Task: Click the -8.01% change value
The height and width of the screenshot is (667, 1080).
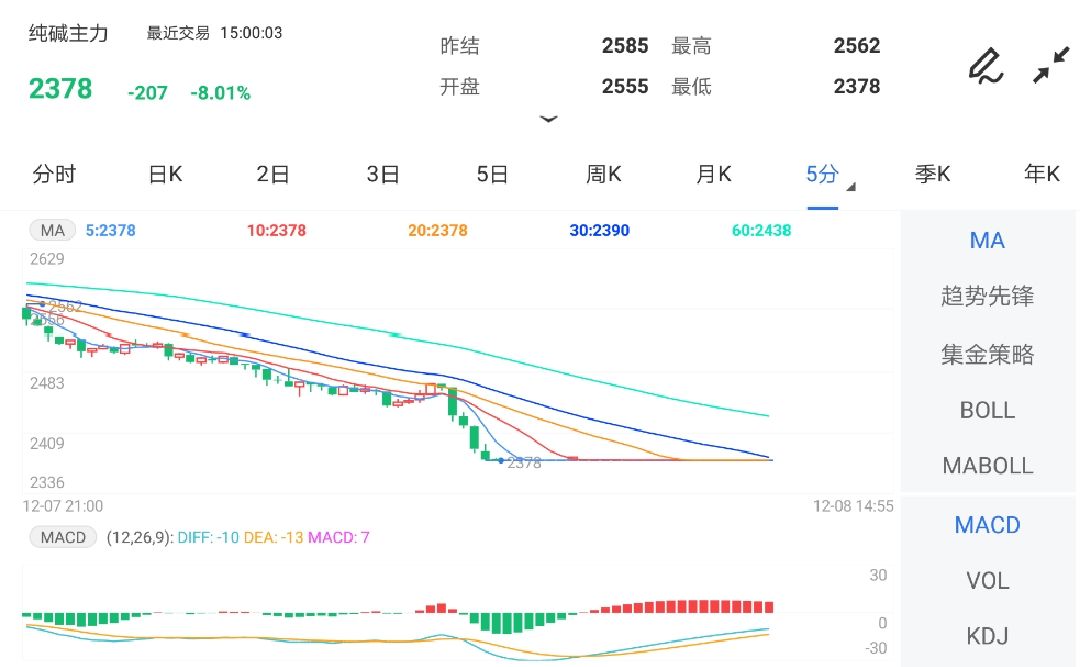Action: click(x=220, y=93)
